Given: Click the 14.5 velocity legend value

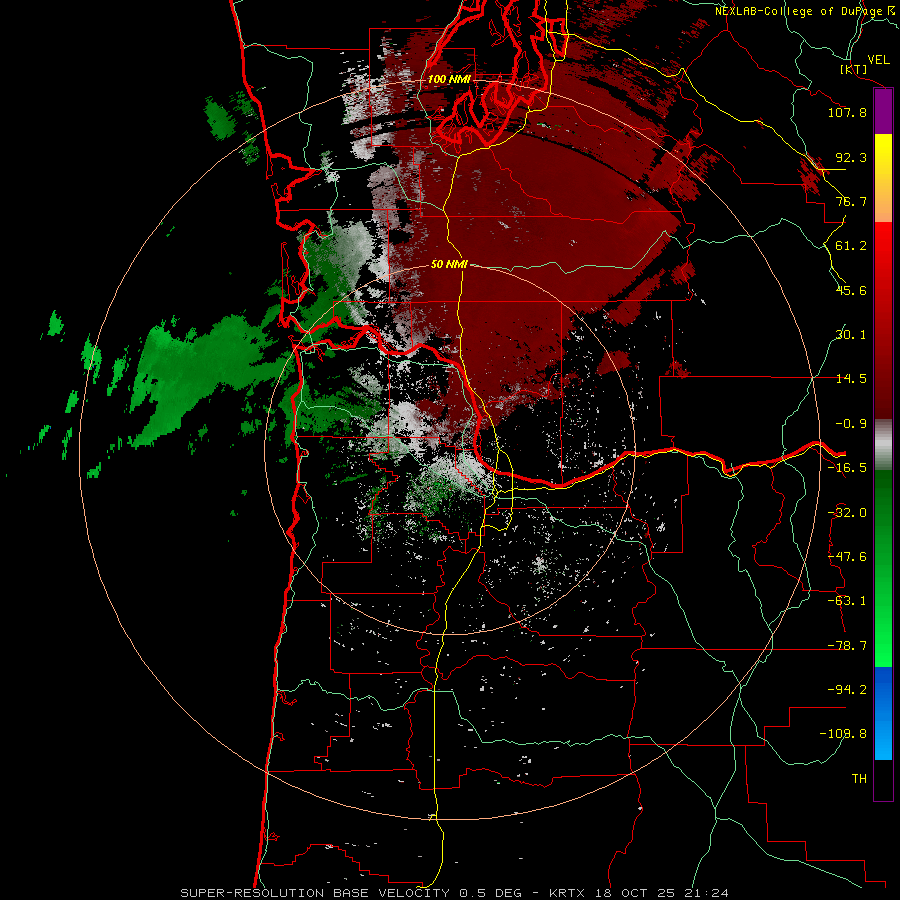Looking at the screenshot, I should tap(851, 379).
